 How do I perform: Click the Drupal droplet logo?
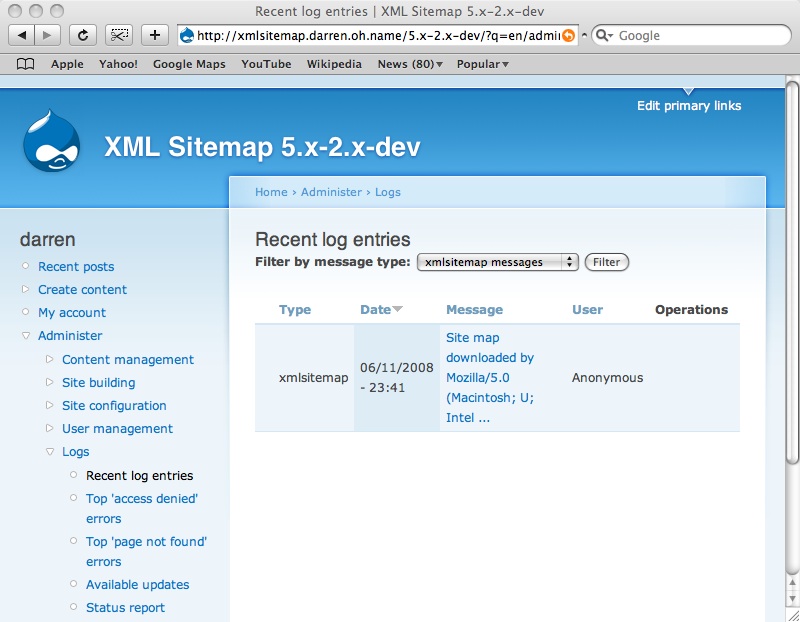coord(51,141)
